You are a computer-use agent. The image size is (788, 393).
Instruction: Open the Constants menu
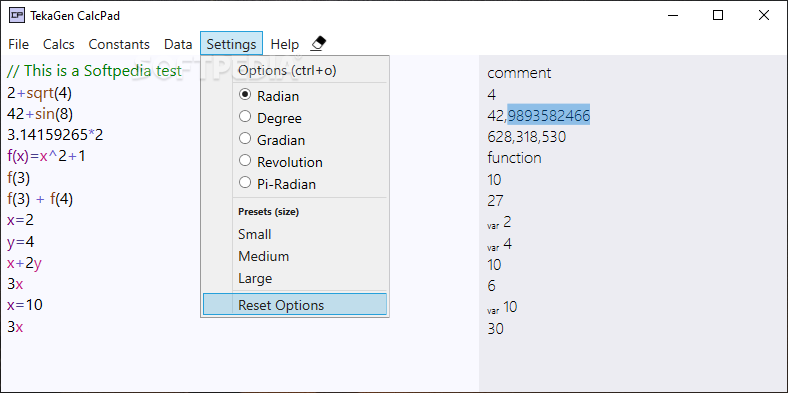tap(119, 44)
